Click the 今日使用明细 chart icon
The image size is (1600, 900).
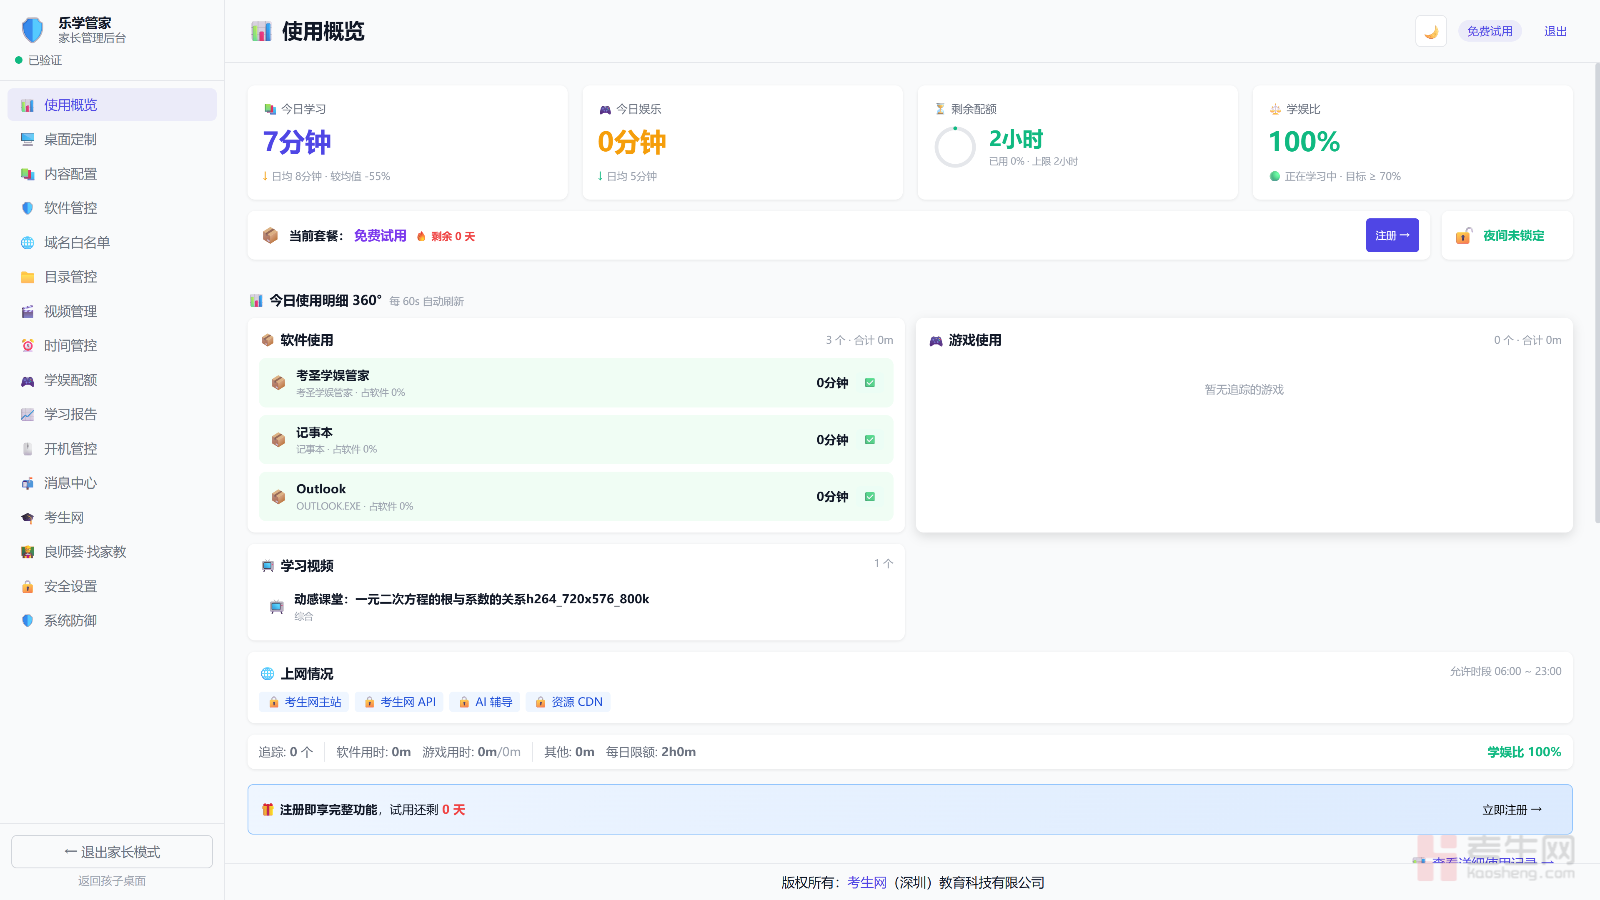(x=256, y=300)
